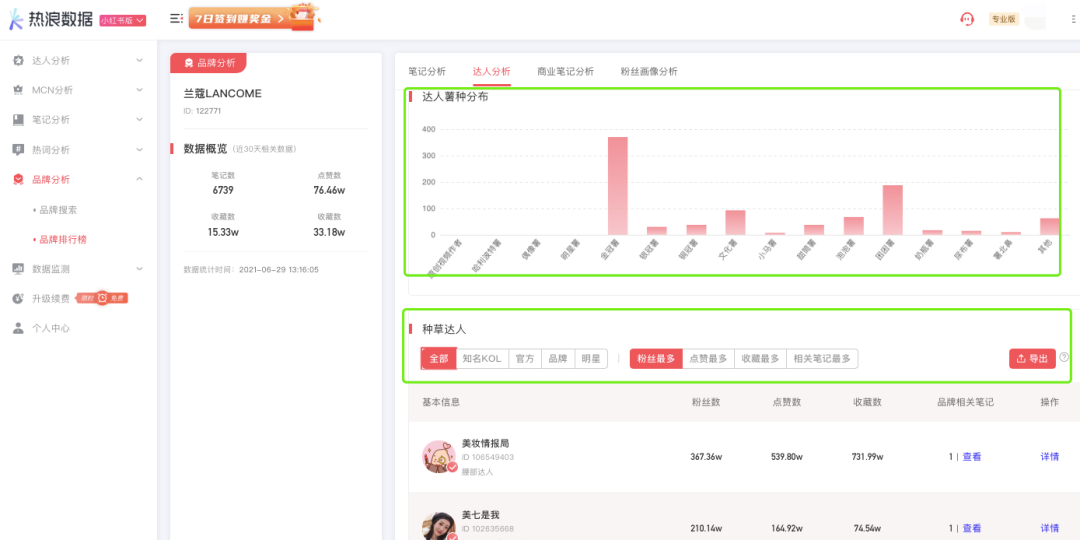Click the 笔记数 value 6739
The width and height of the screenshot is (1080, 540).
(223, 190)
